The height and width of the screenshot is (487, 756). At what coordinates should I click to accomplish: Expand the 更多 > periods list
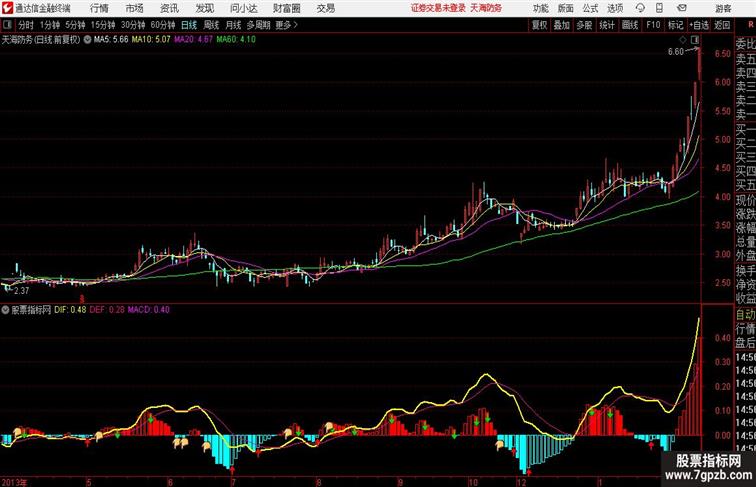click(x=287, y=25)
